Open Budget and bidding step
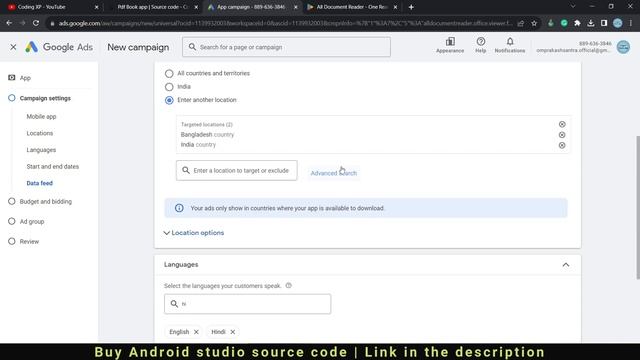This screenshot has height=360, width=640. tap(45, 202)
